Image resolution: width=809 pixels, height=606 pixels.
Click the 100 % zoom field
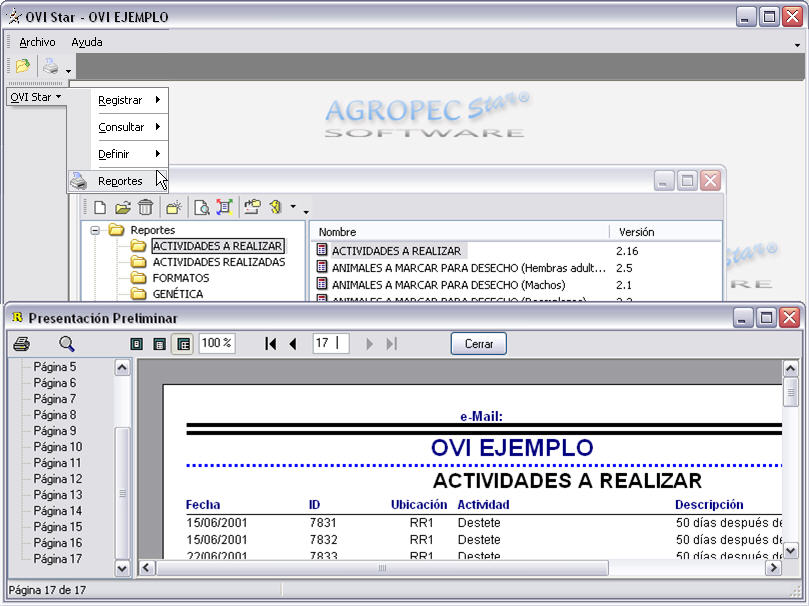point(217,343)
